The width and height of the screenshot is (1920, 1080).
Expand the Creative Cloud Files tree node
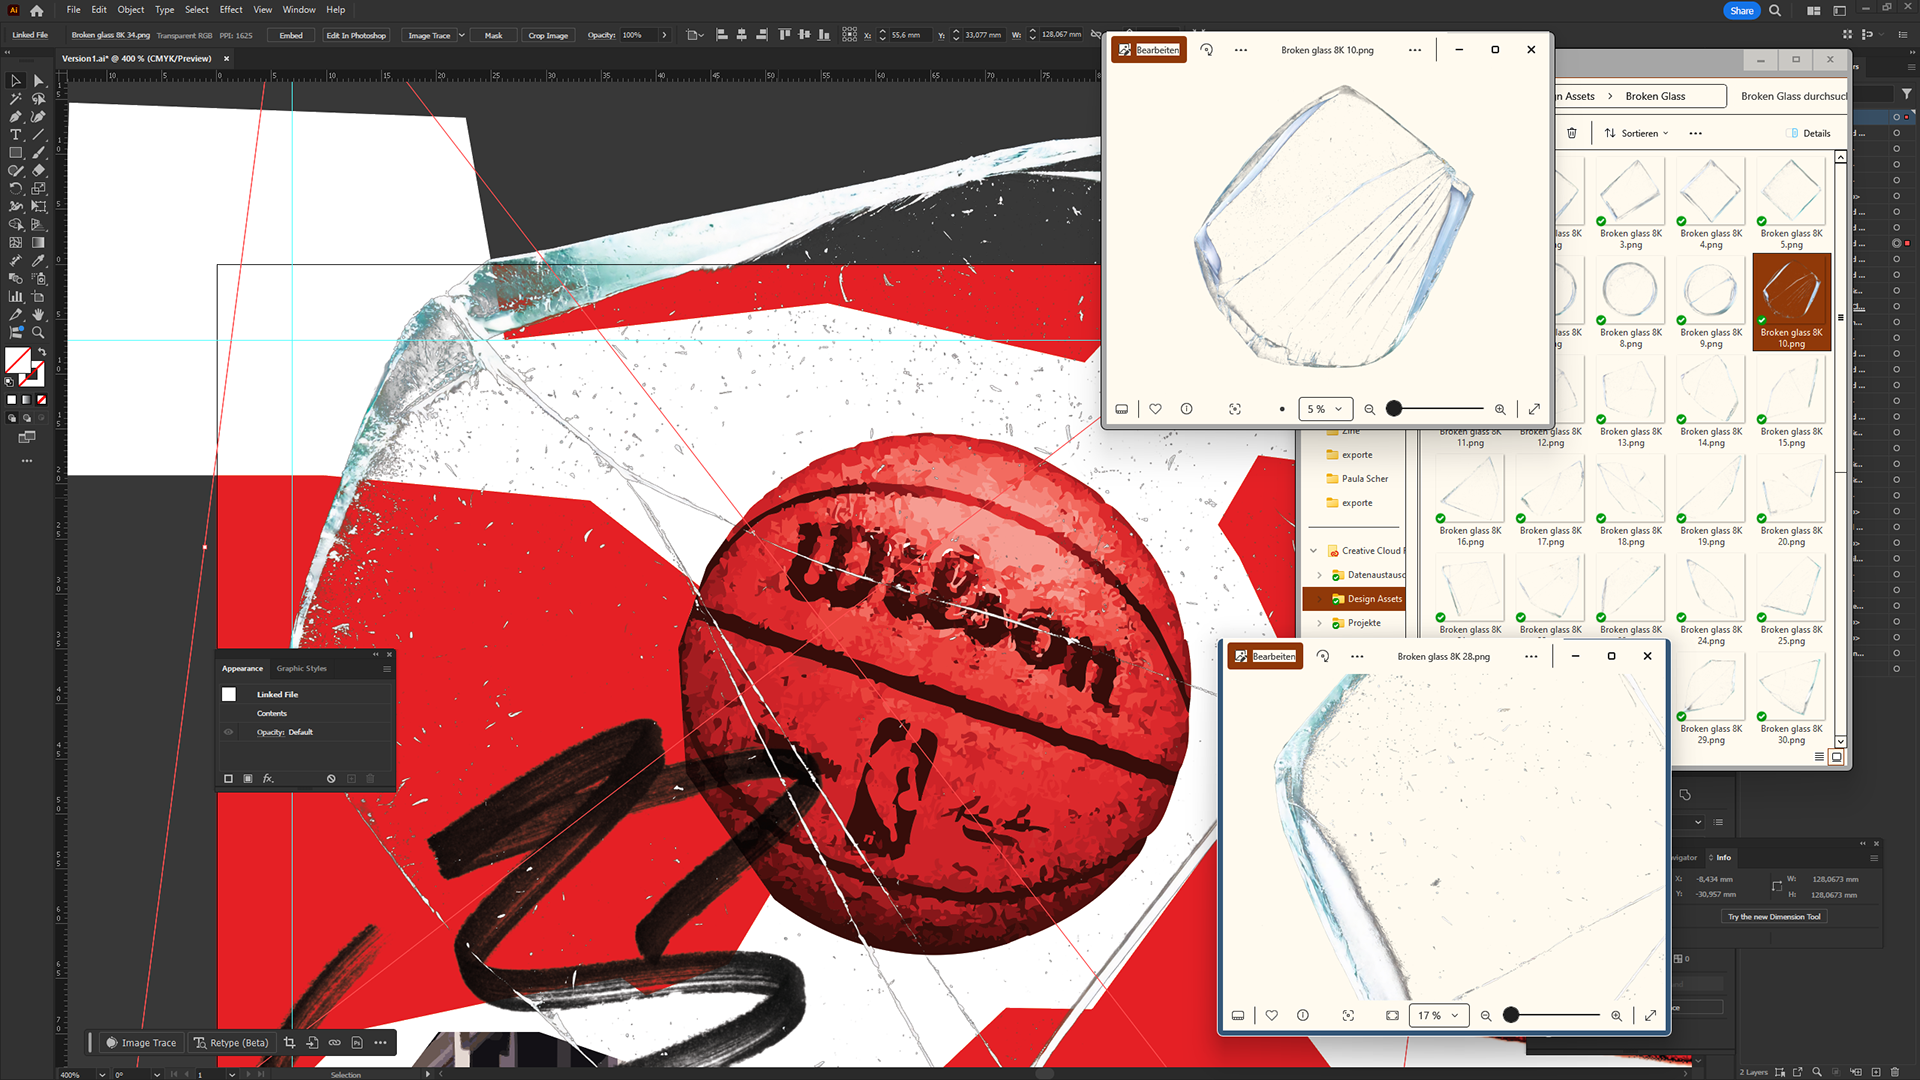(1313, 551)
